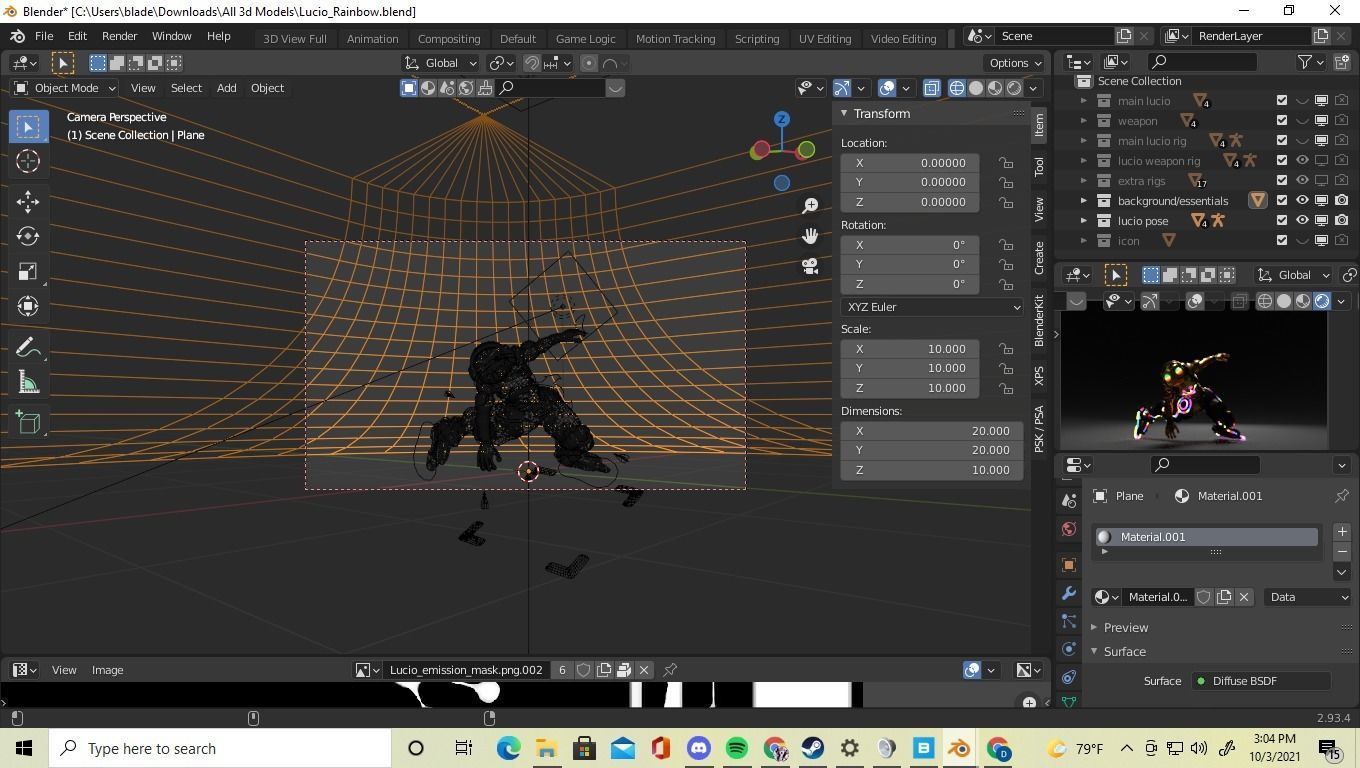Expand the main lucio collection
This screenshot has height=768, width=1360.
[x=1083, y=101]
